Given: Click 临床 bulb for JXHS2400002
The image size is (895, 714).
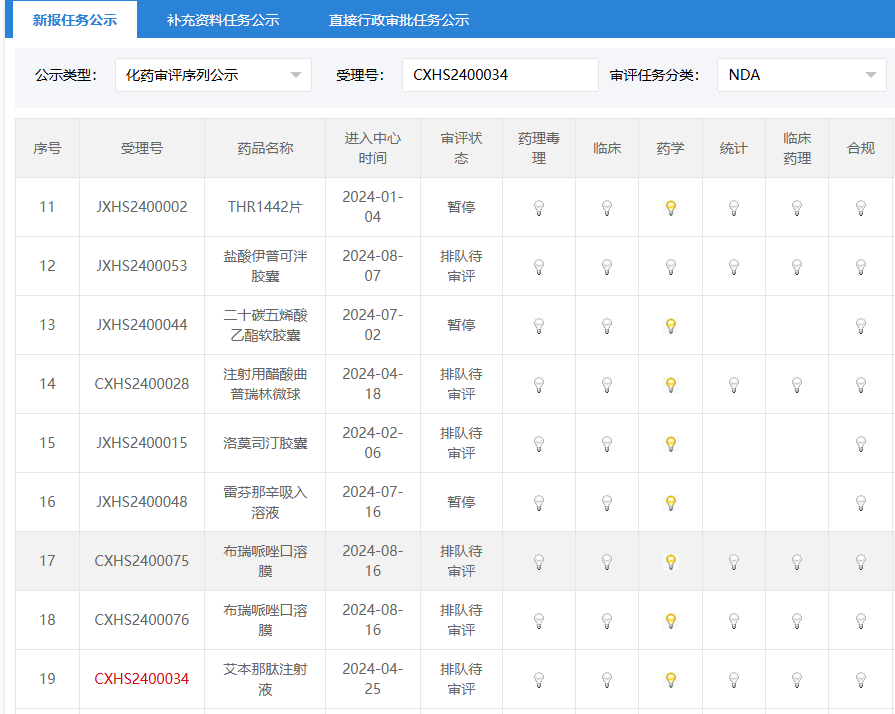Looking at the screenshot, I should 607,208.
